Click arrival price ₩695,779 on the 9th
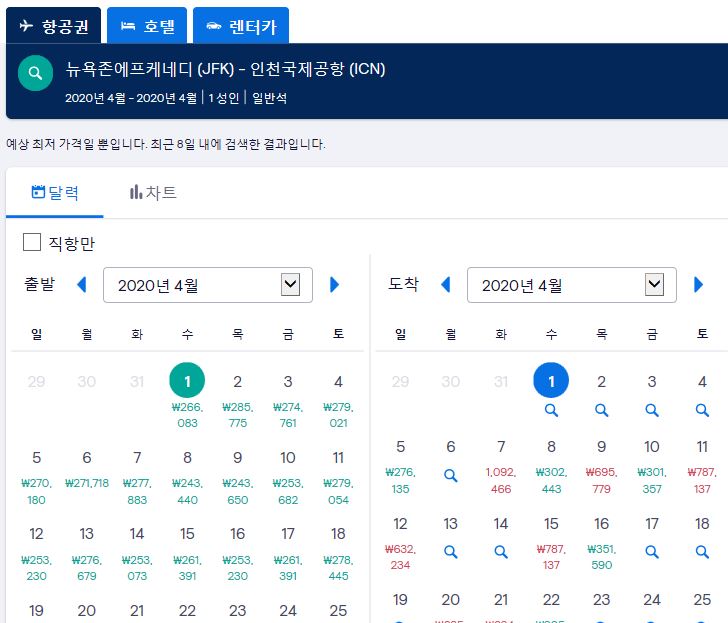728x623 pixels. (x=602, y=480)
